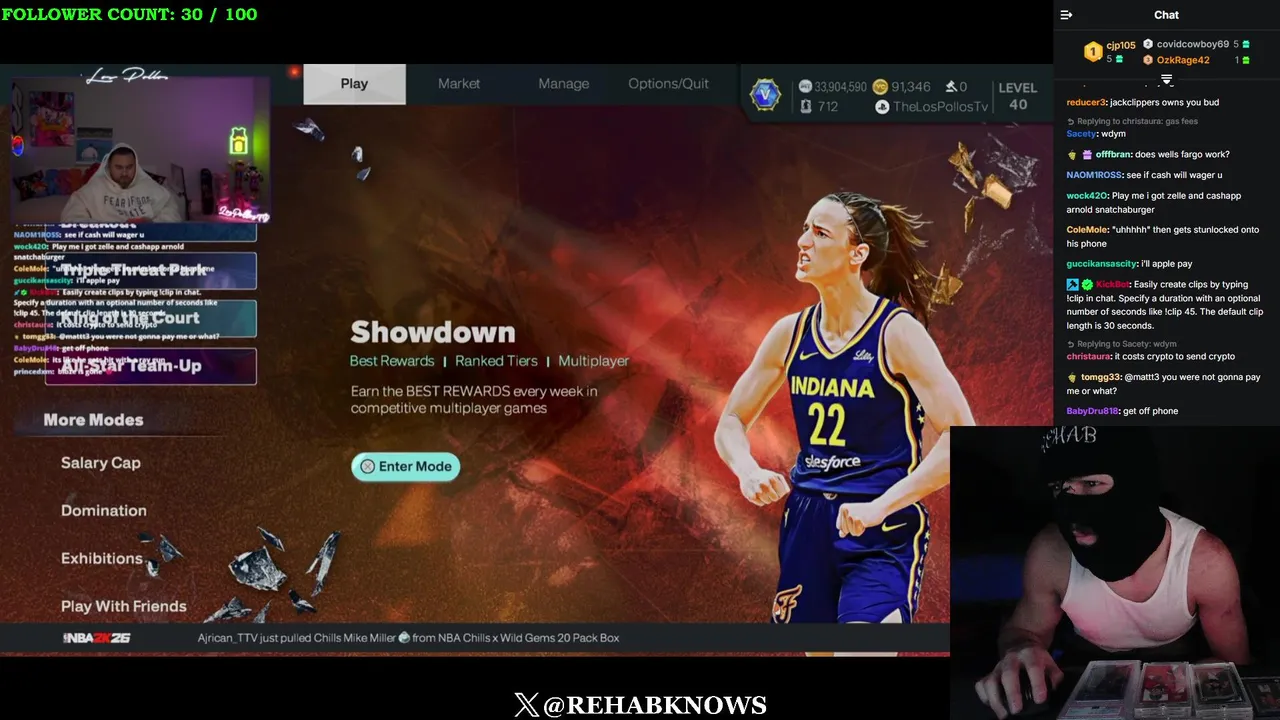Click username offfbran in chat
Screen dimensions: 1280x720
pyautogui.click(x=1112, y=155)
